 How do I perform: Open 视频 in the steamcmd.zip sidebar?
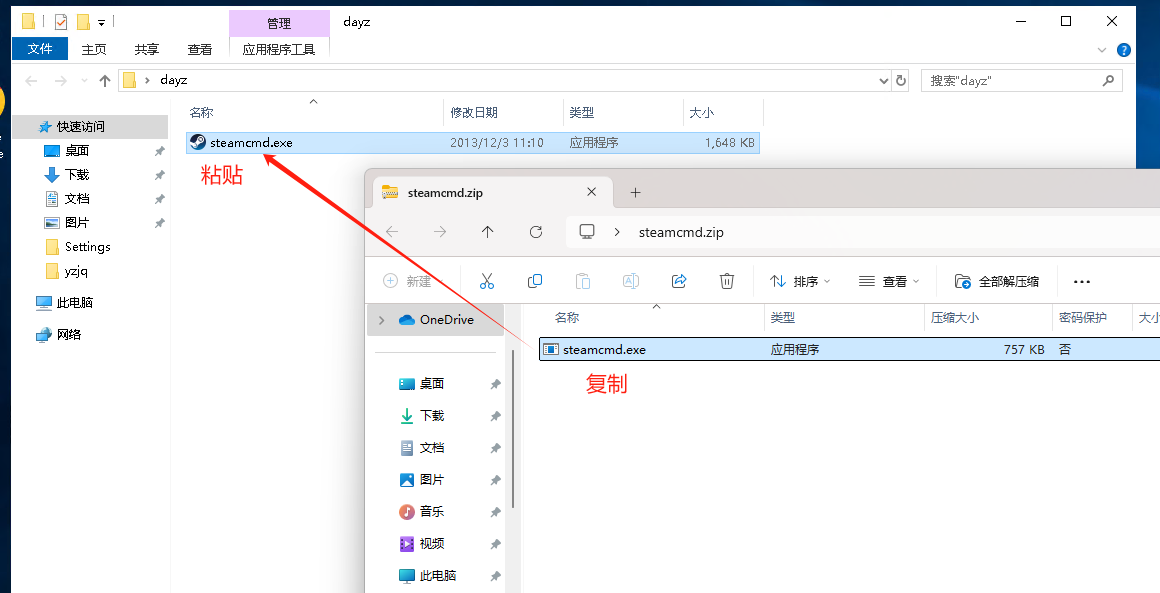pyautogui.click(x=432, y=543)
